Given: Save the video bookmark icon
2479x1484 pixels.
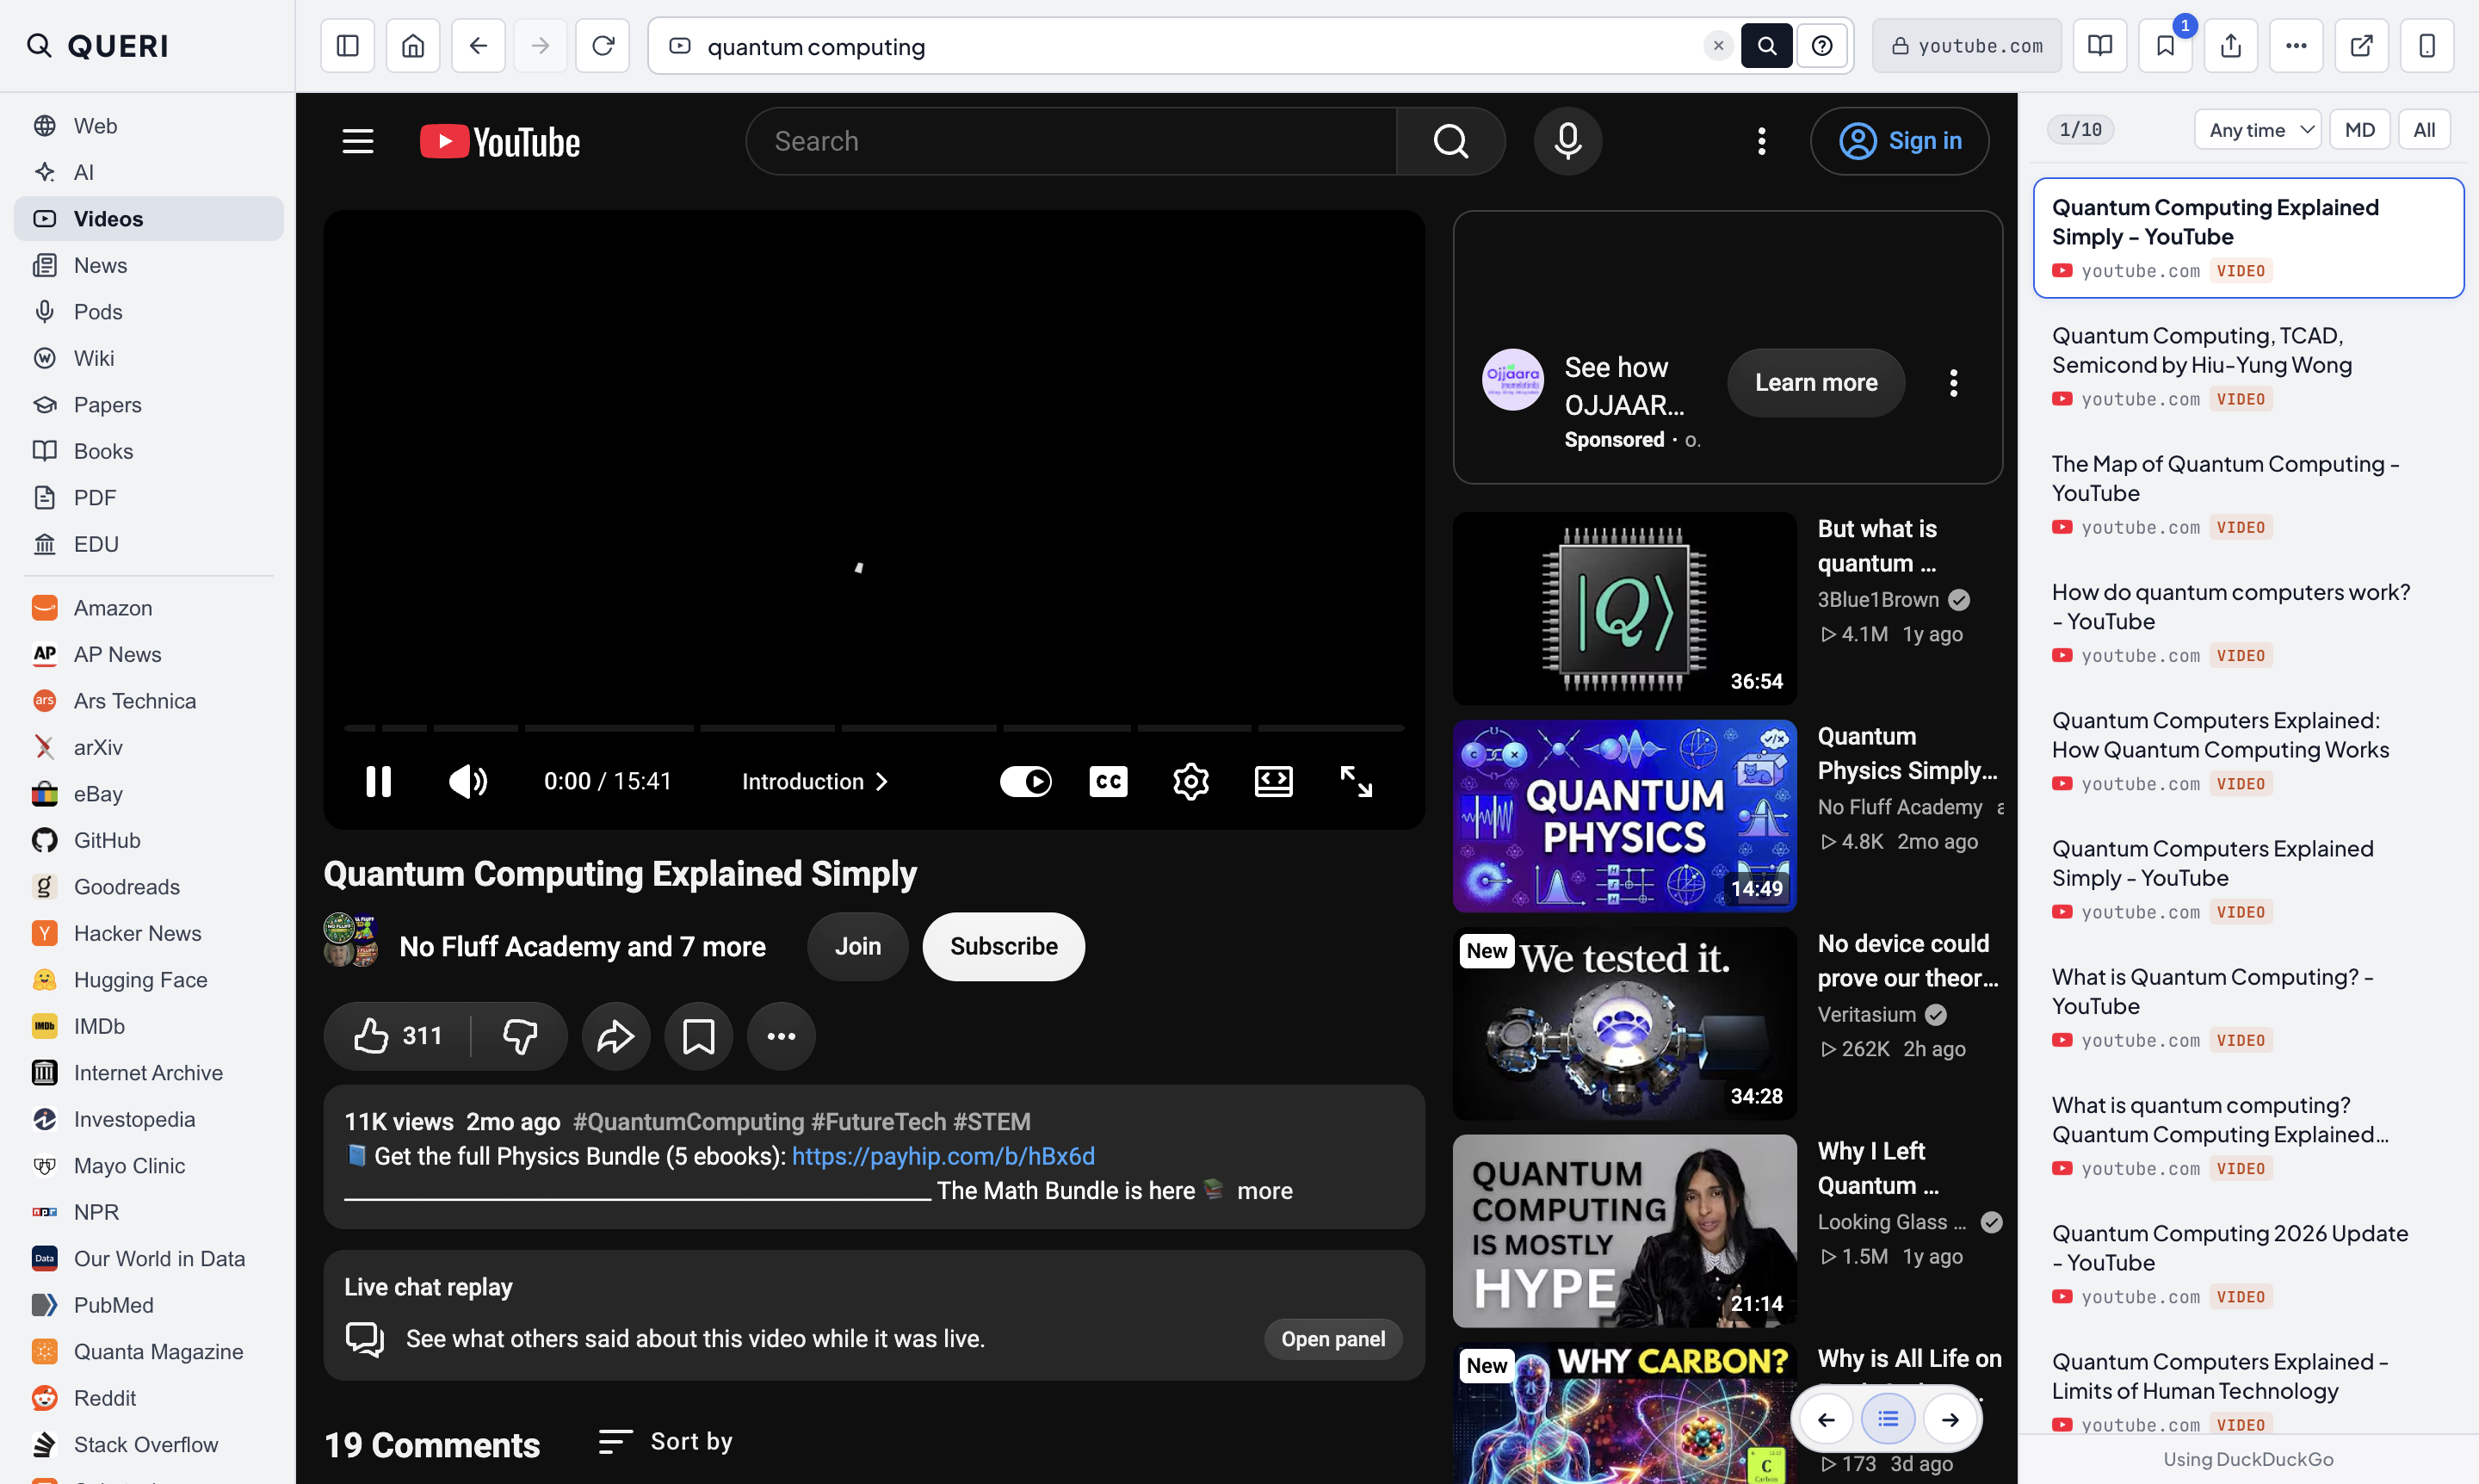Looking at the screenshot, I should click(699, 1036).
